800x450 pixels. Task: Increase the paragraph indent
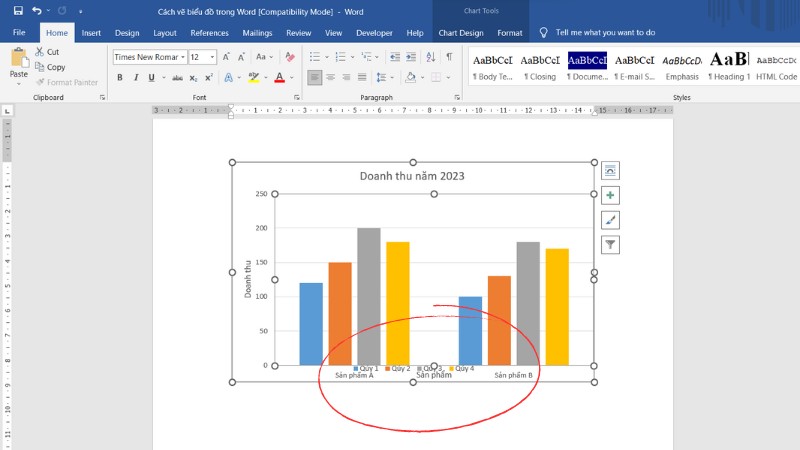pyautogui.click(x=411, y=57)
